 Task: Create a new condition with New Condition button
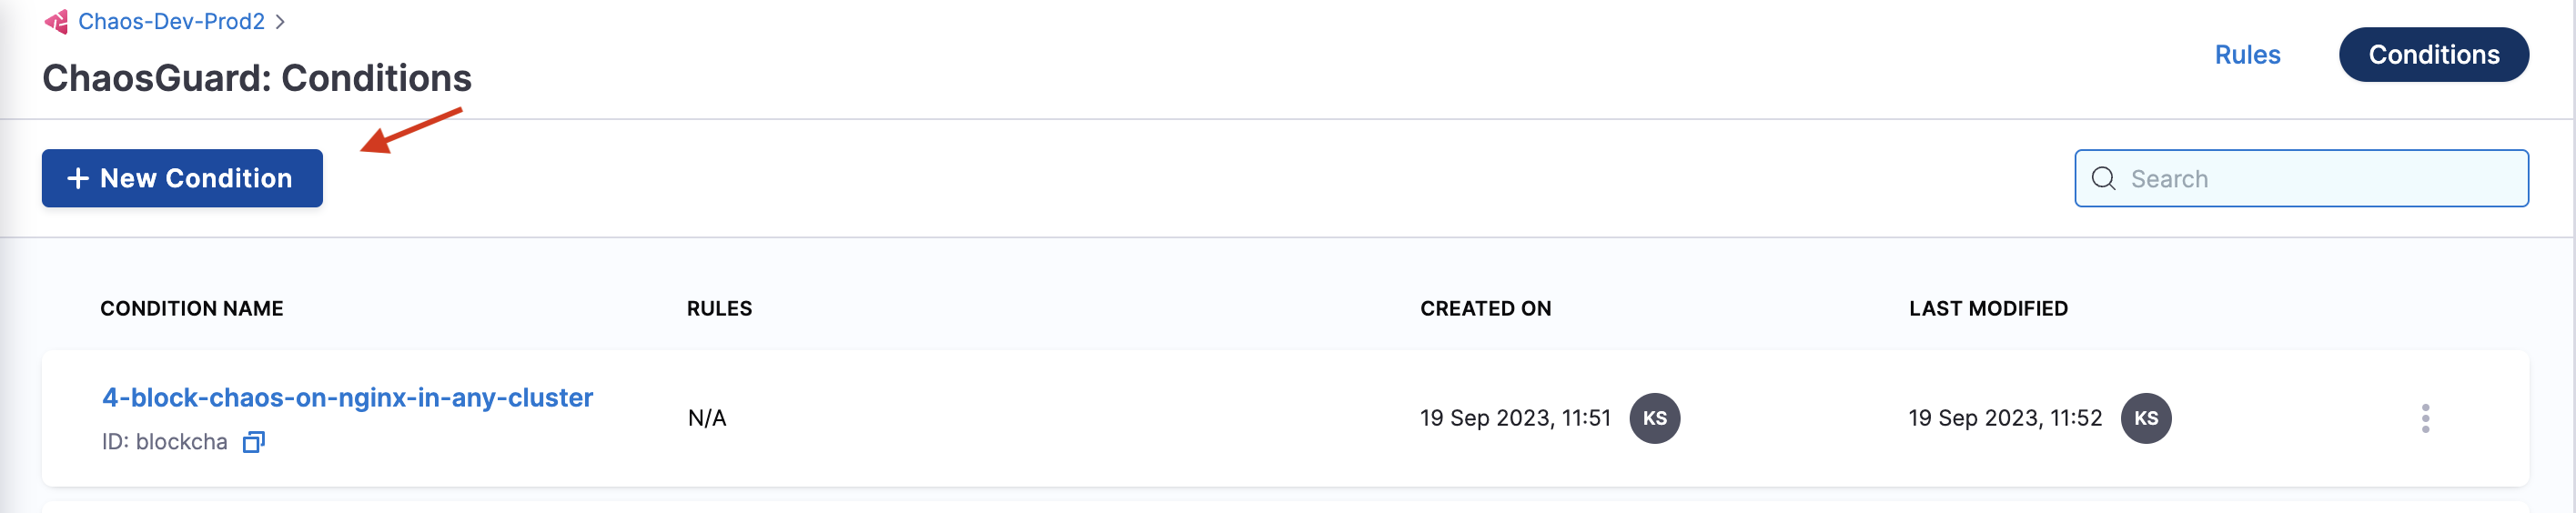(182, 178)
